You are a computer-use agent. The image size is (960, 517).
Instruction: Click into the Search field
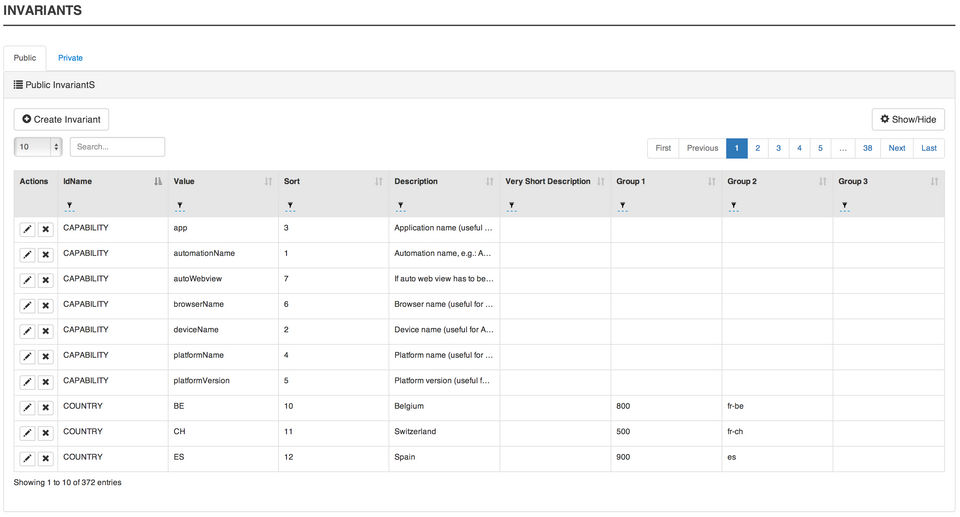coord(117,147)
